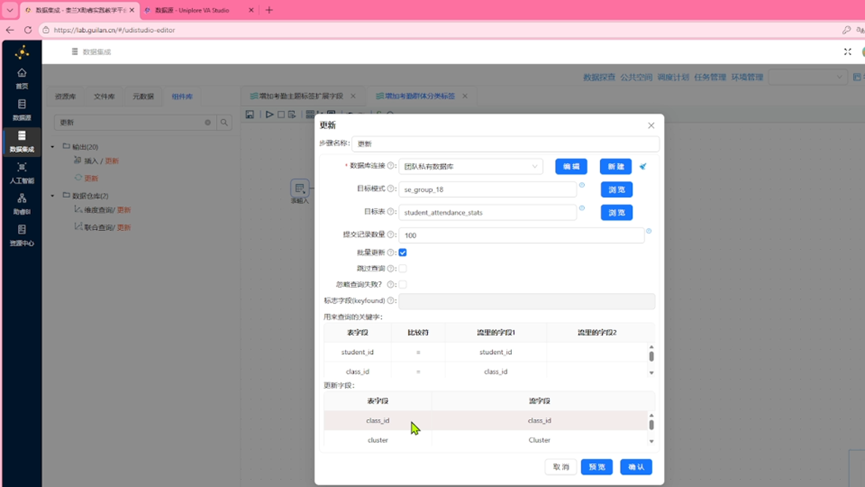The image size is (865, 487).
Task: Click help icon next to 标志字段(keyfound) label
Action: 391,301
